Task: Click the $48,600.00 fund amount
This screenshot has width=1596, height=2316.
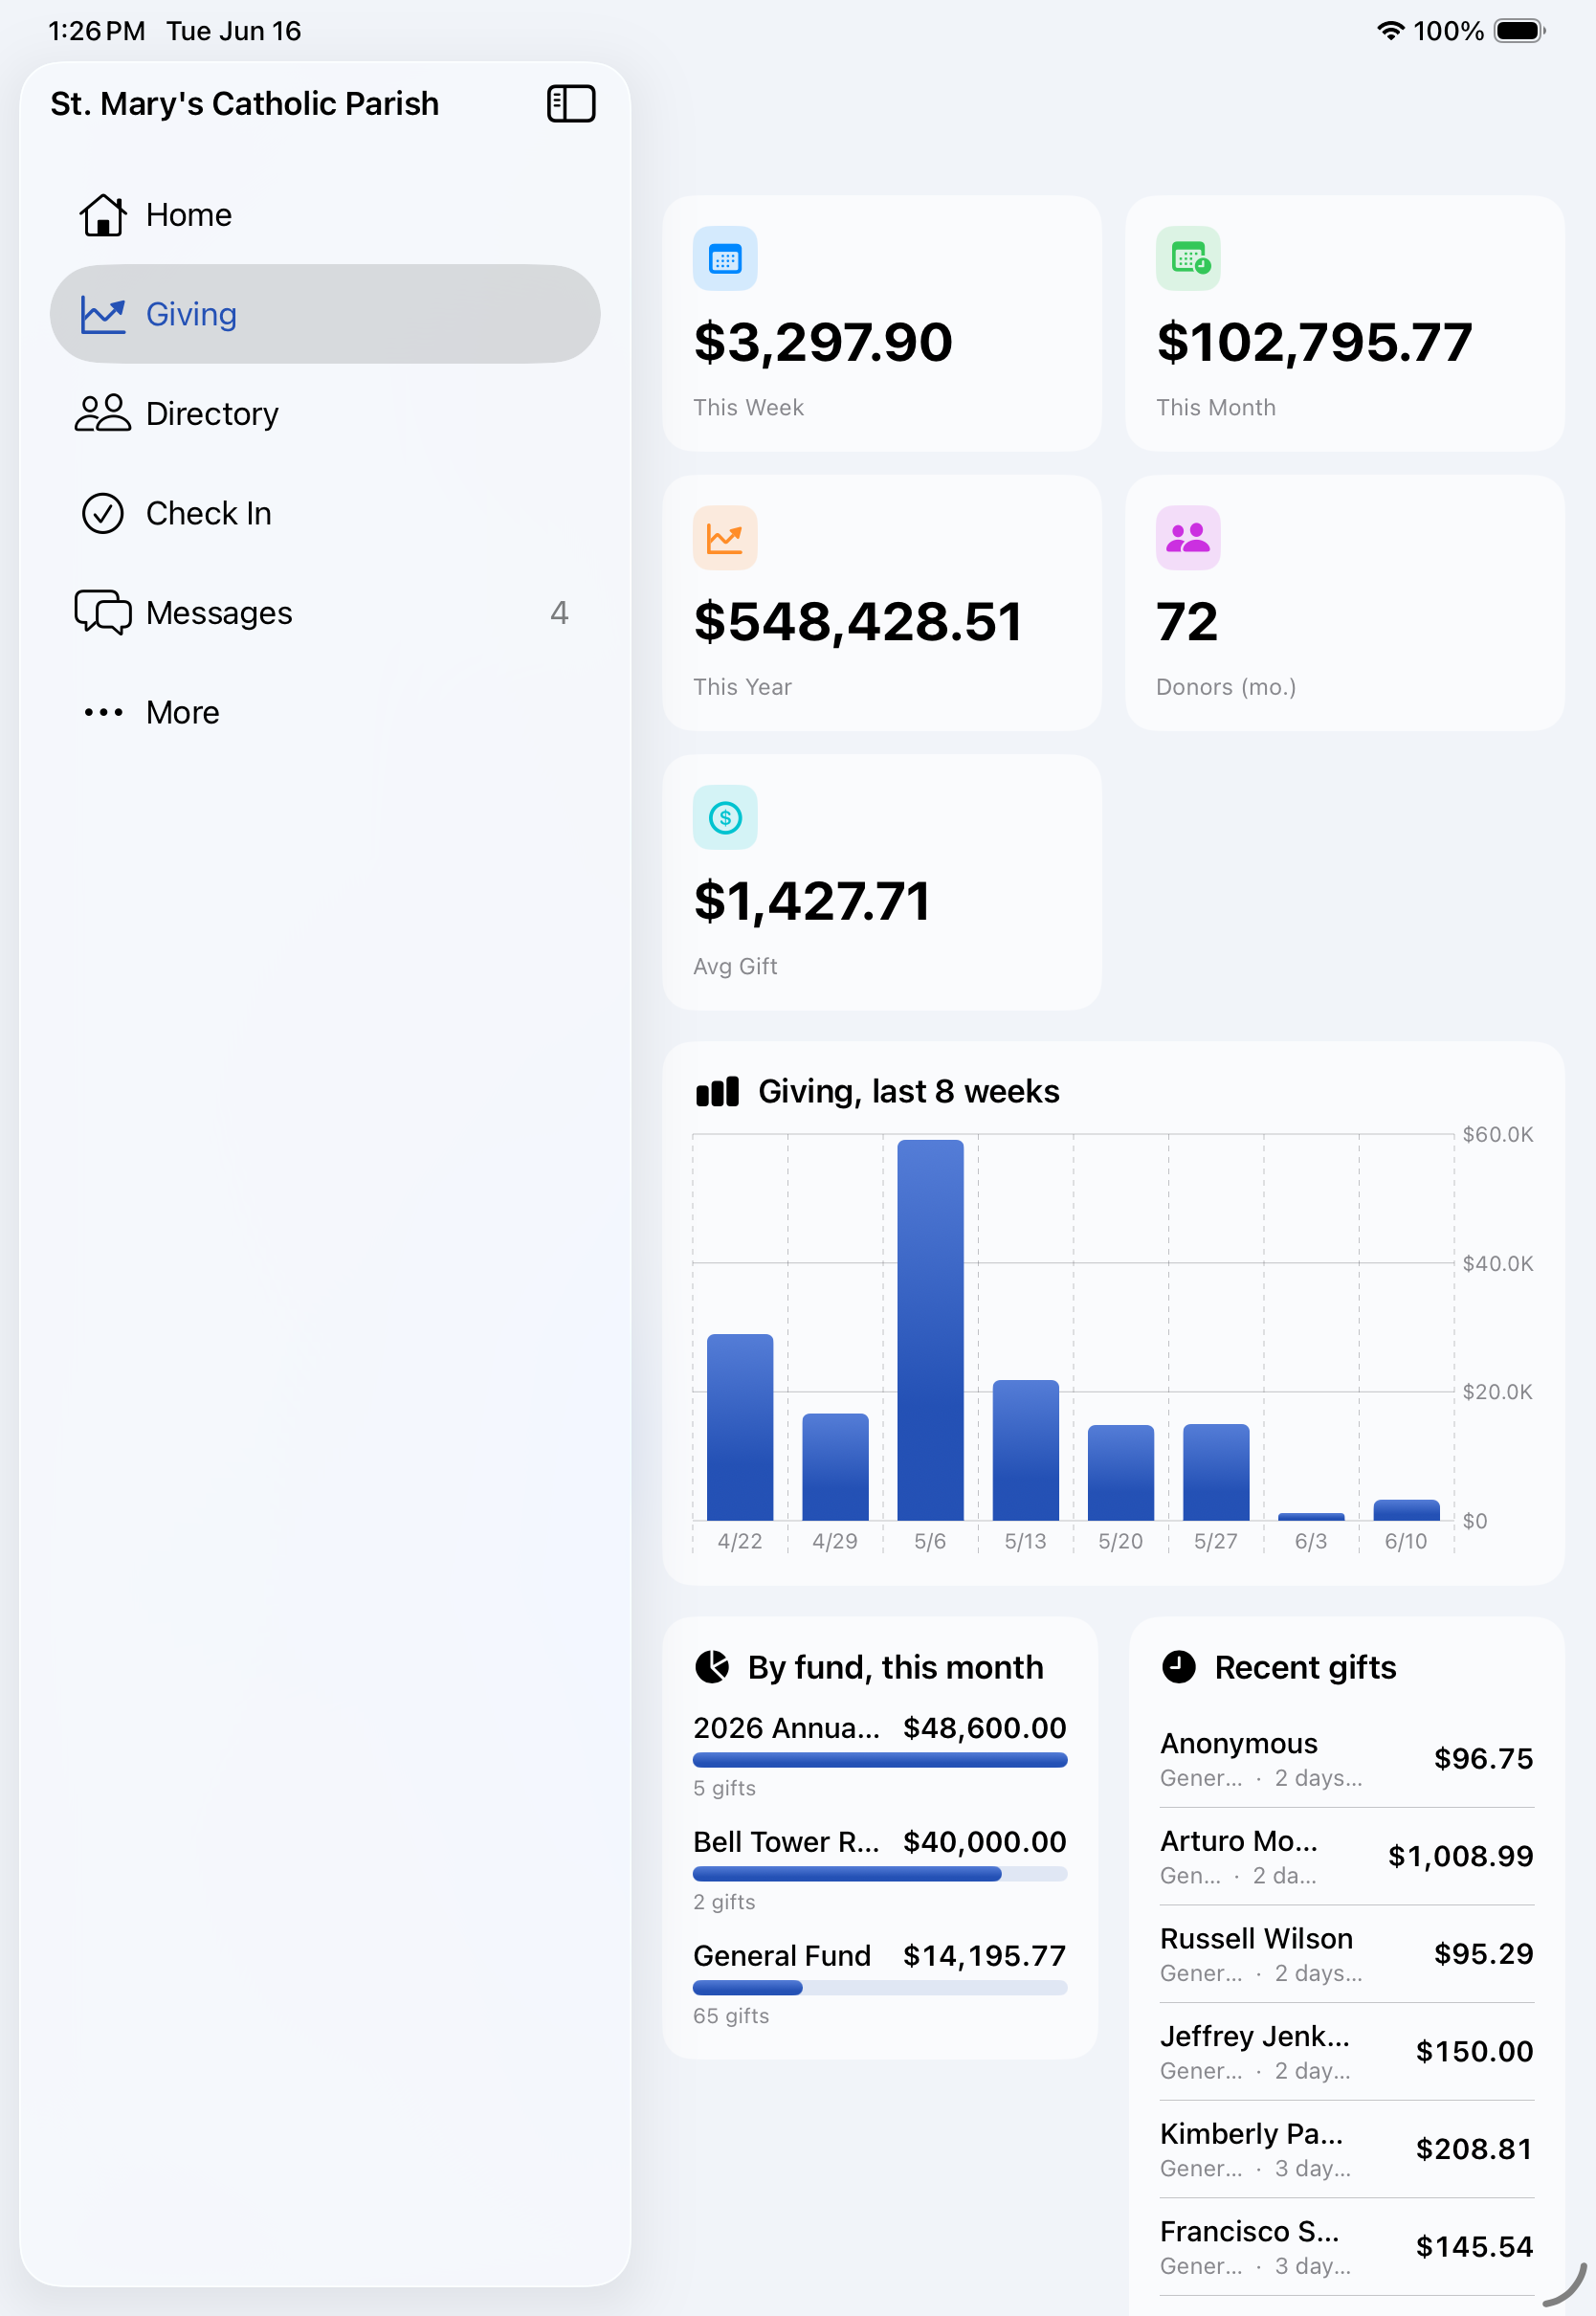Action: [984, 1728]
